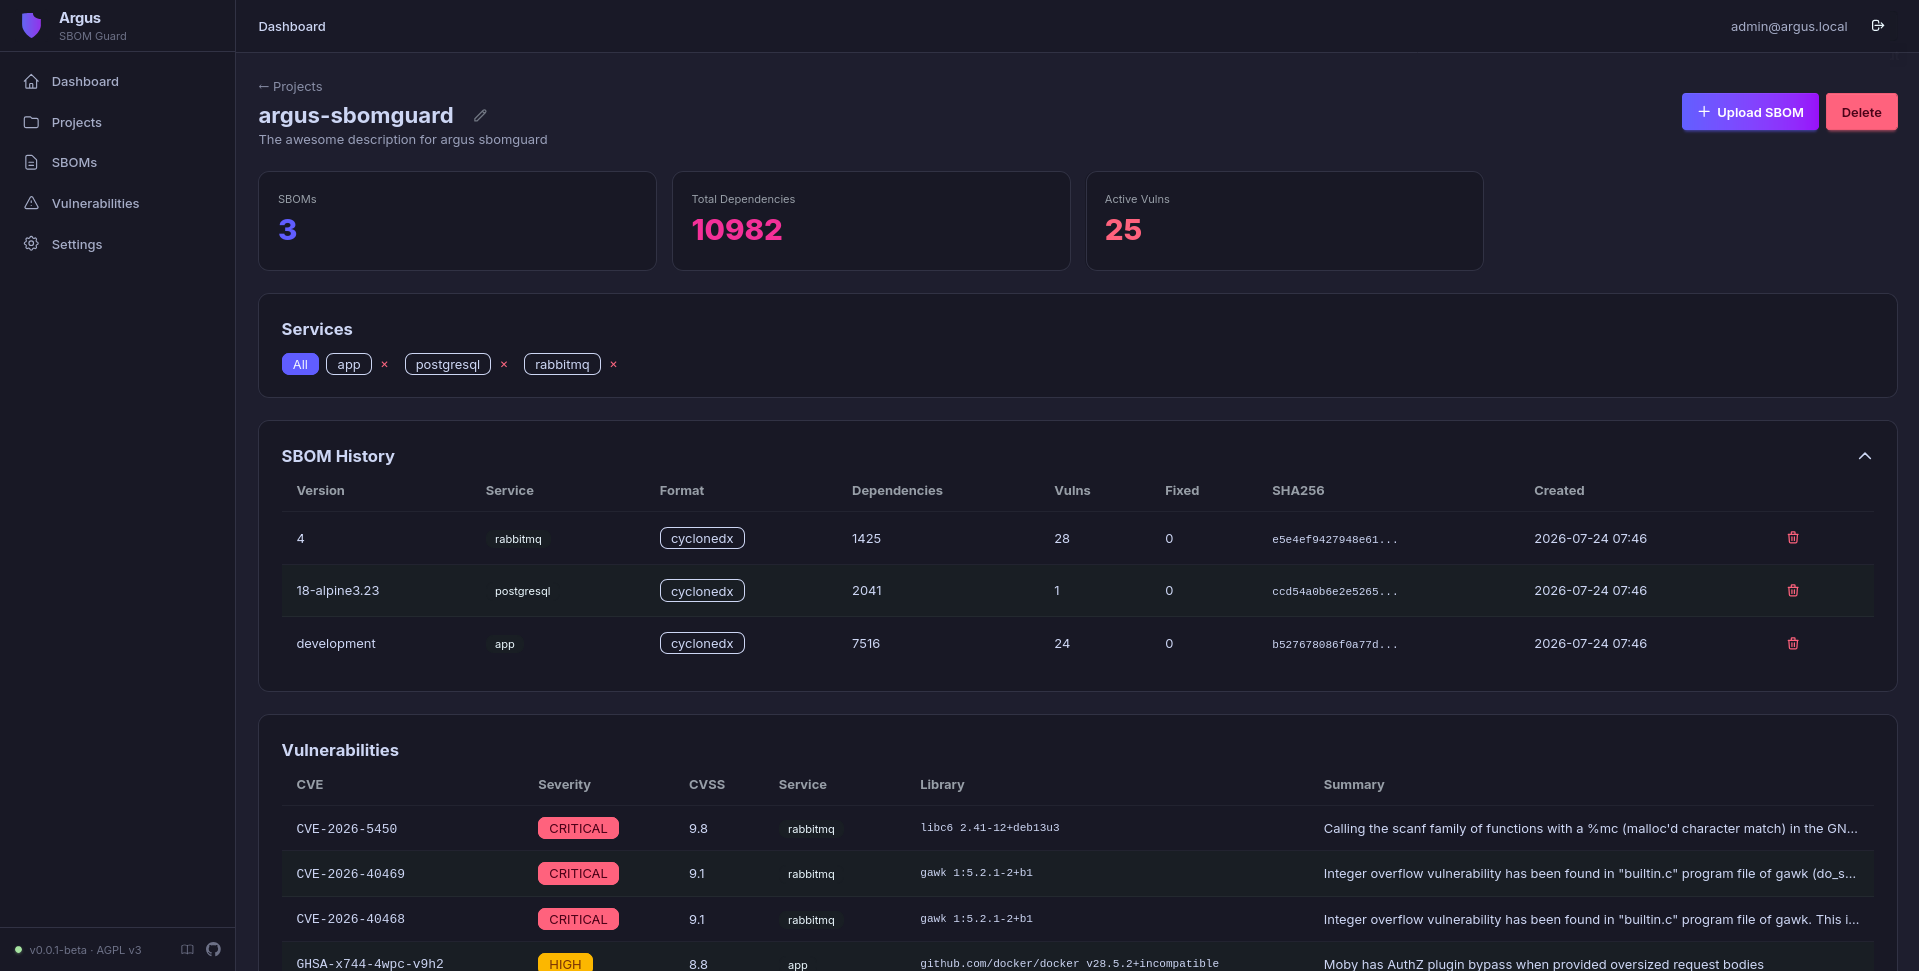
Task: Open CVE-2026-5450 vulnerability row
Action: tap(1078, 829)
